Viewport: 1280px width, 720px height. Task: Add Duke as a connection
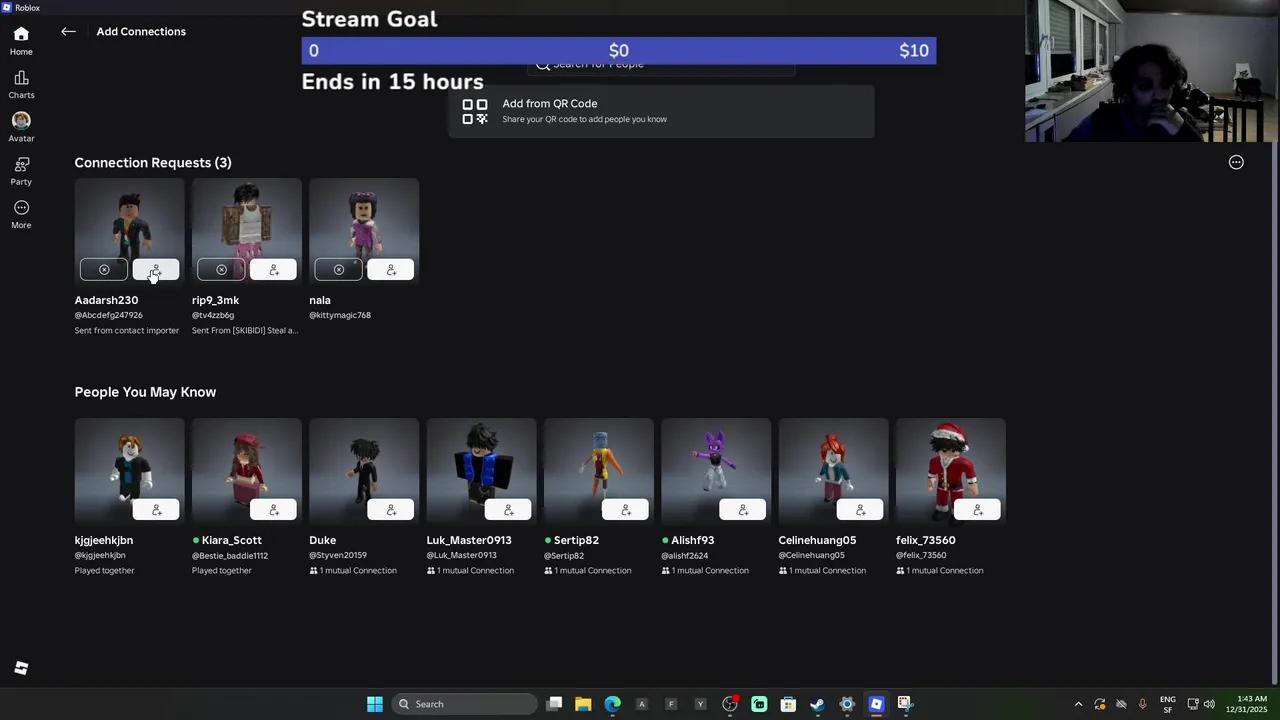tap(391, 510)
